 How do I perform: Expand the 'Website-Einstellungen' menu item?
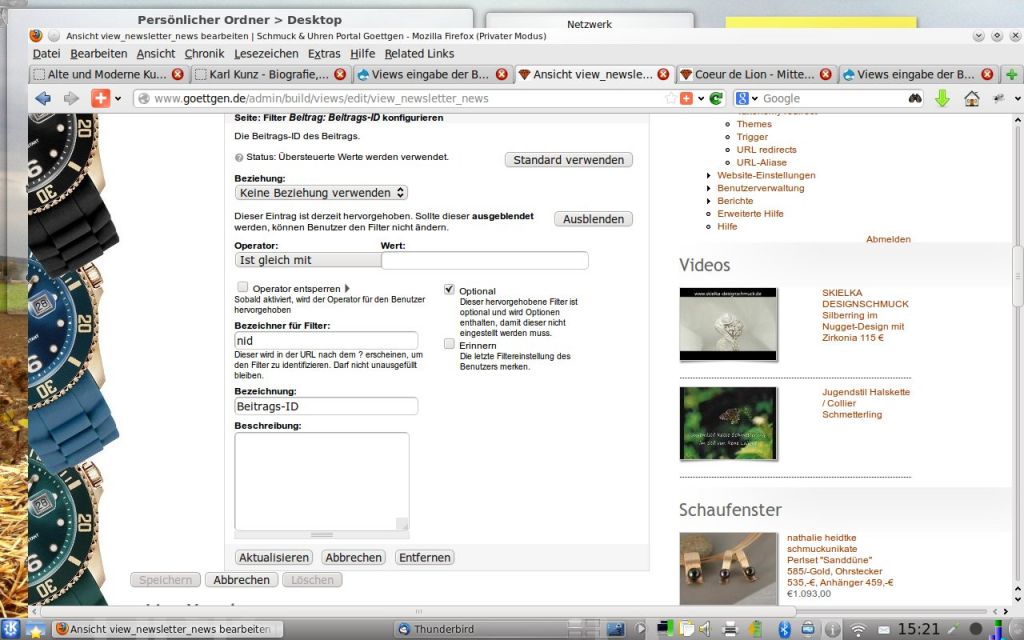765,175
